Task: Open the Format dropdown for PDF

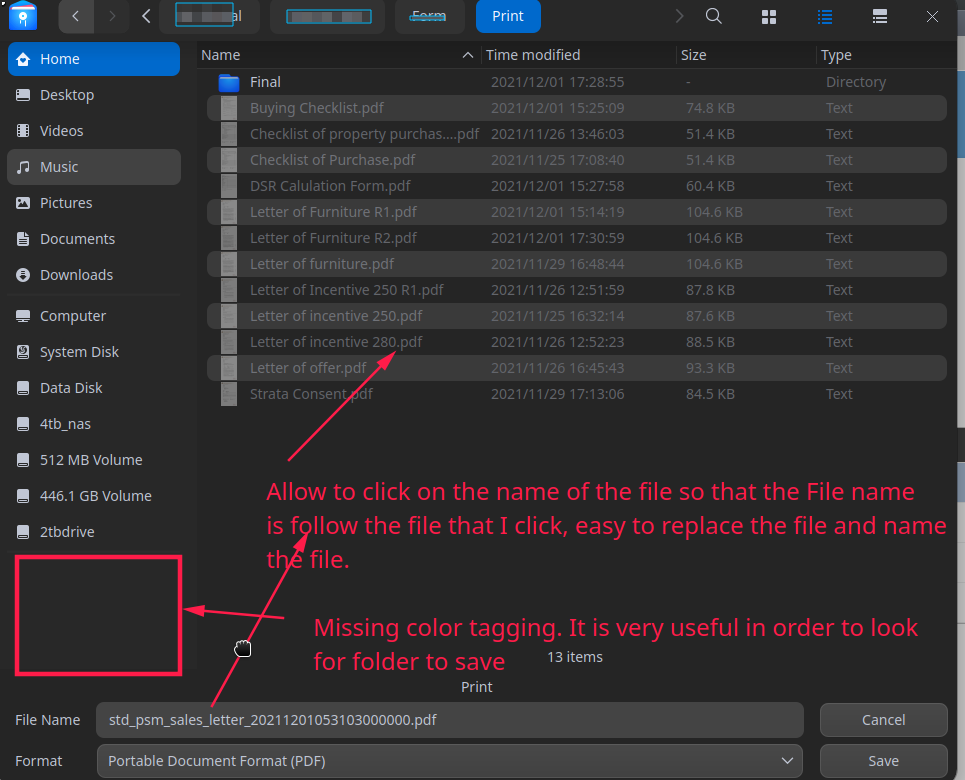Action: (x=450, y=761)
